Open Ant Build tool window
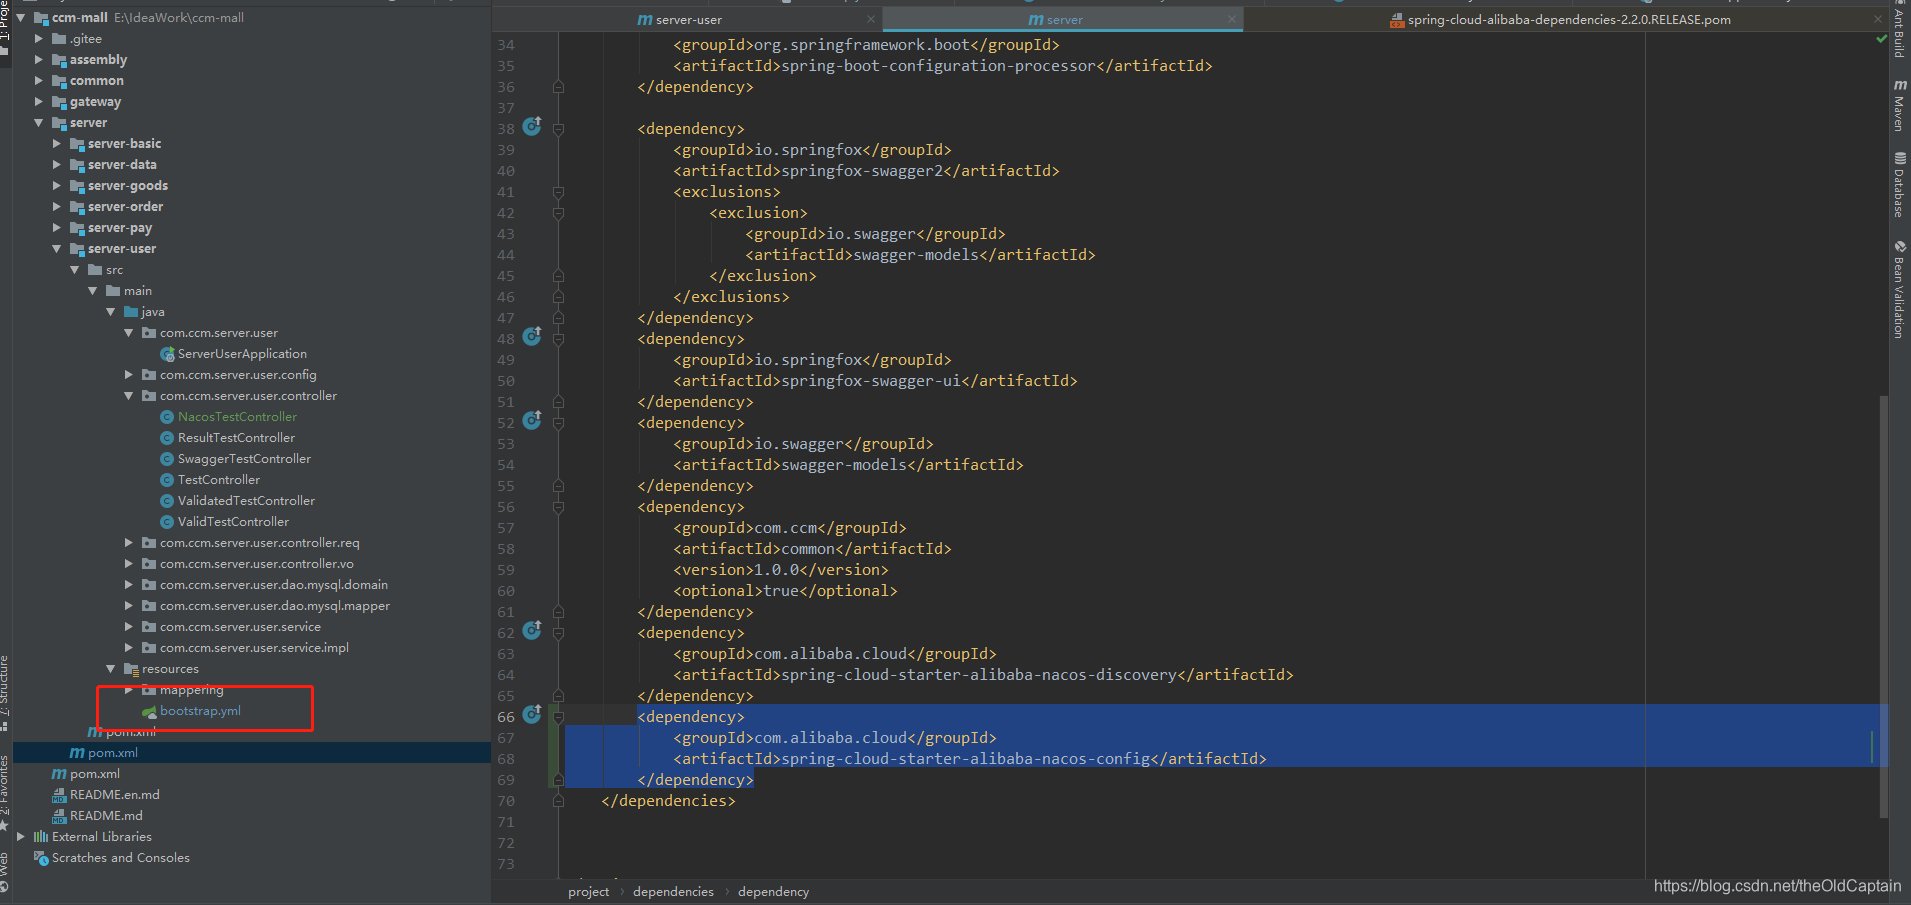Image resolution: width=1911 pixels, height=905 pixels. pyautogui.click(x=1899, y=30)
